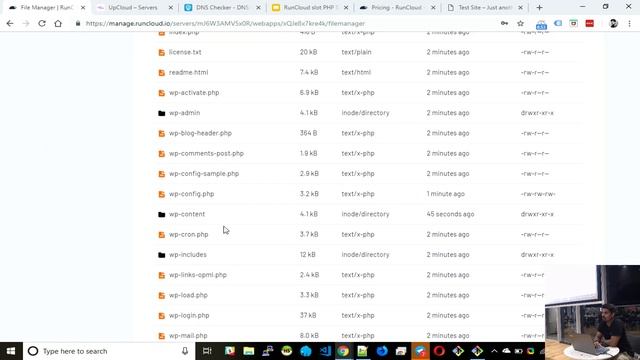Switch to the Test Site tab

point(484,8)
